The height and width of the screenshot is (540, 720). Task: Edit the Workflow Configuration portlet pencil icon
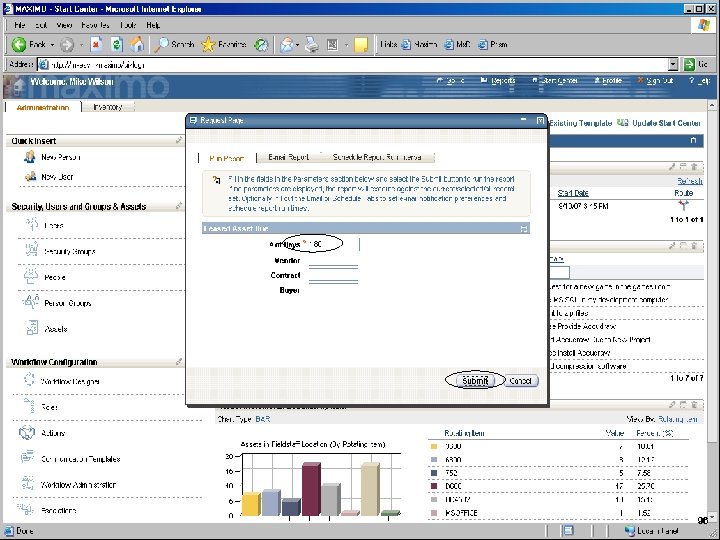point(179,362)
